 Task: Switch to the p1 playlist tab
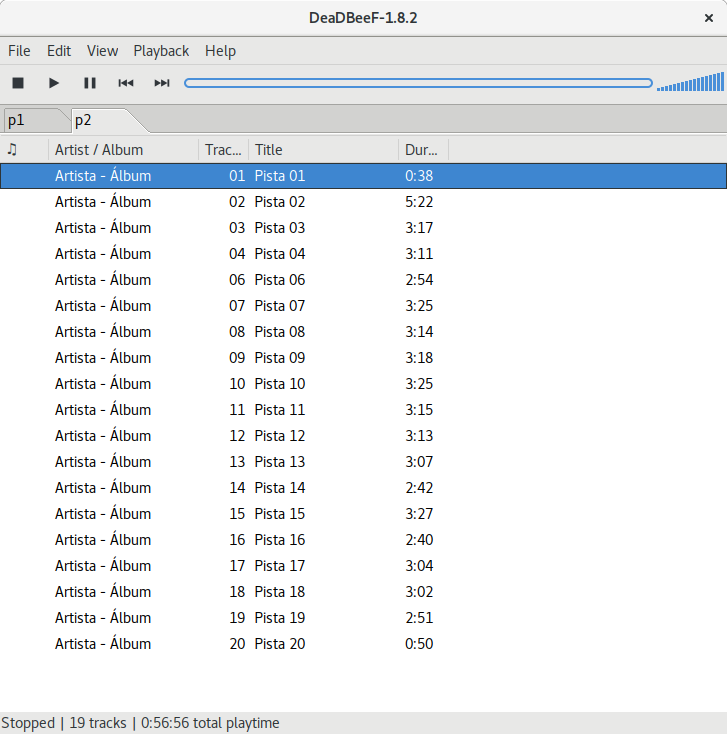(x=35, y=121)
